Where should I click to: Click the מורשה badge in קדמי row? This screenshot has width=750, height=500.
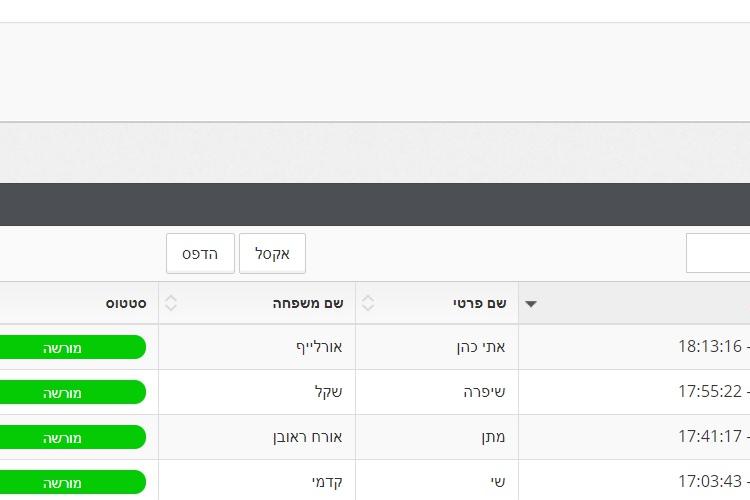[72, 482]
